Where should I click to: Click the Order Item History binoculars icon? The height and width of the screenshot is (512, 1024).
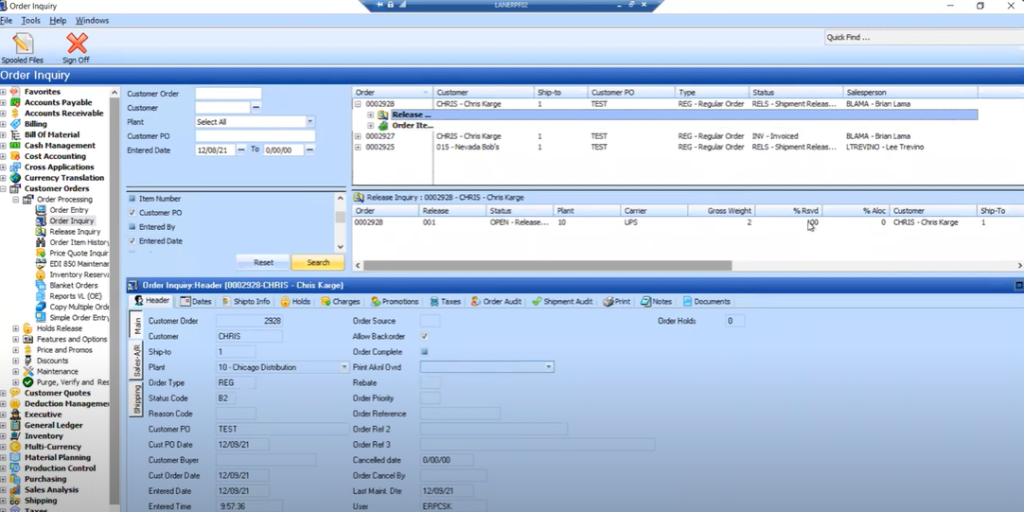point(40,242)
